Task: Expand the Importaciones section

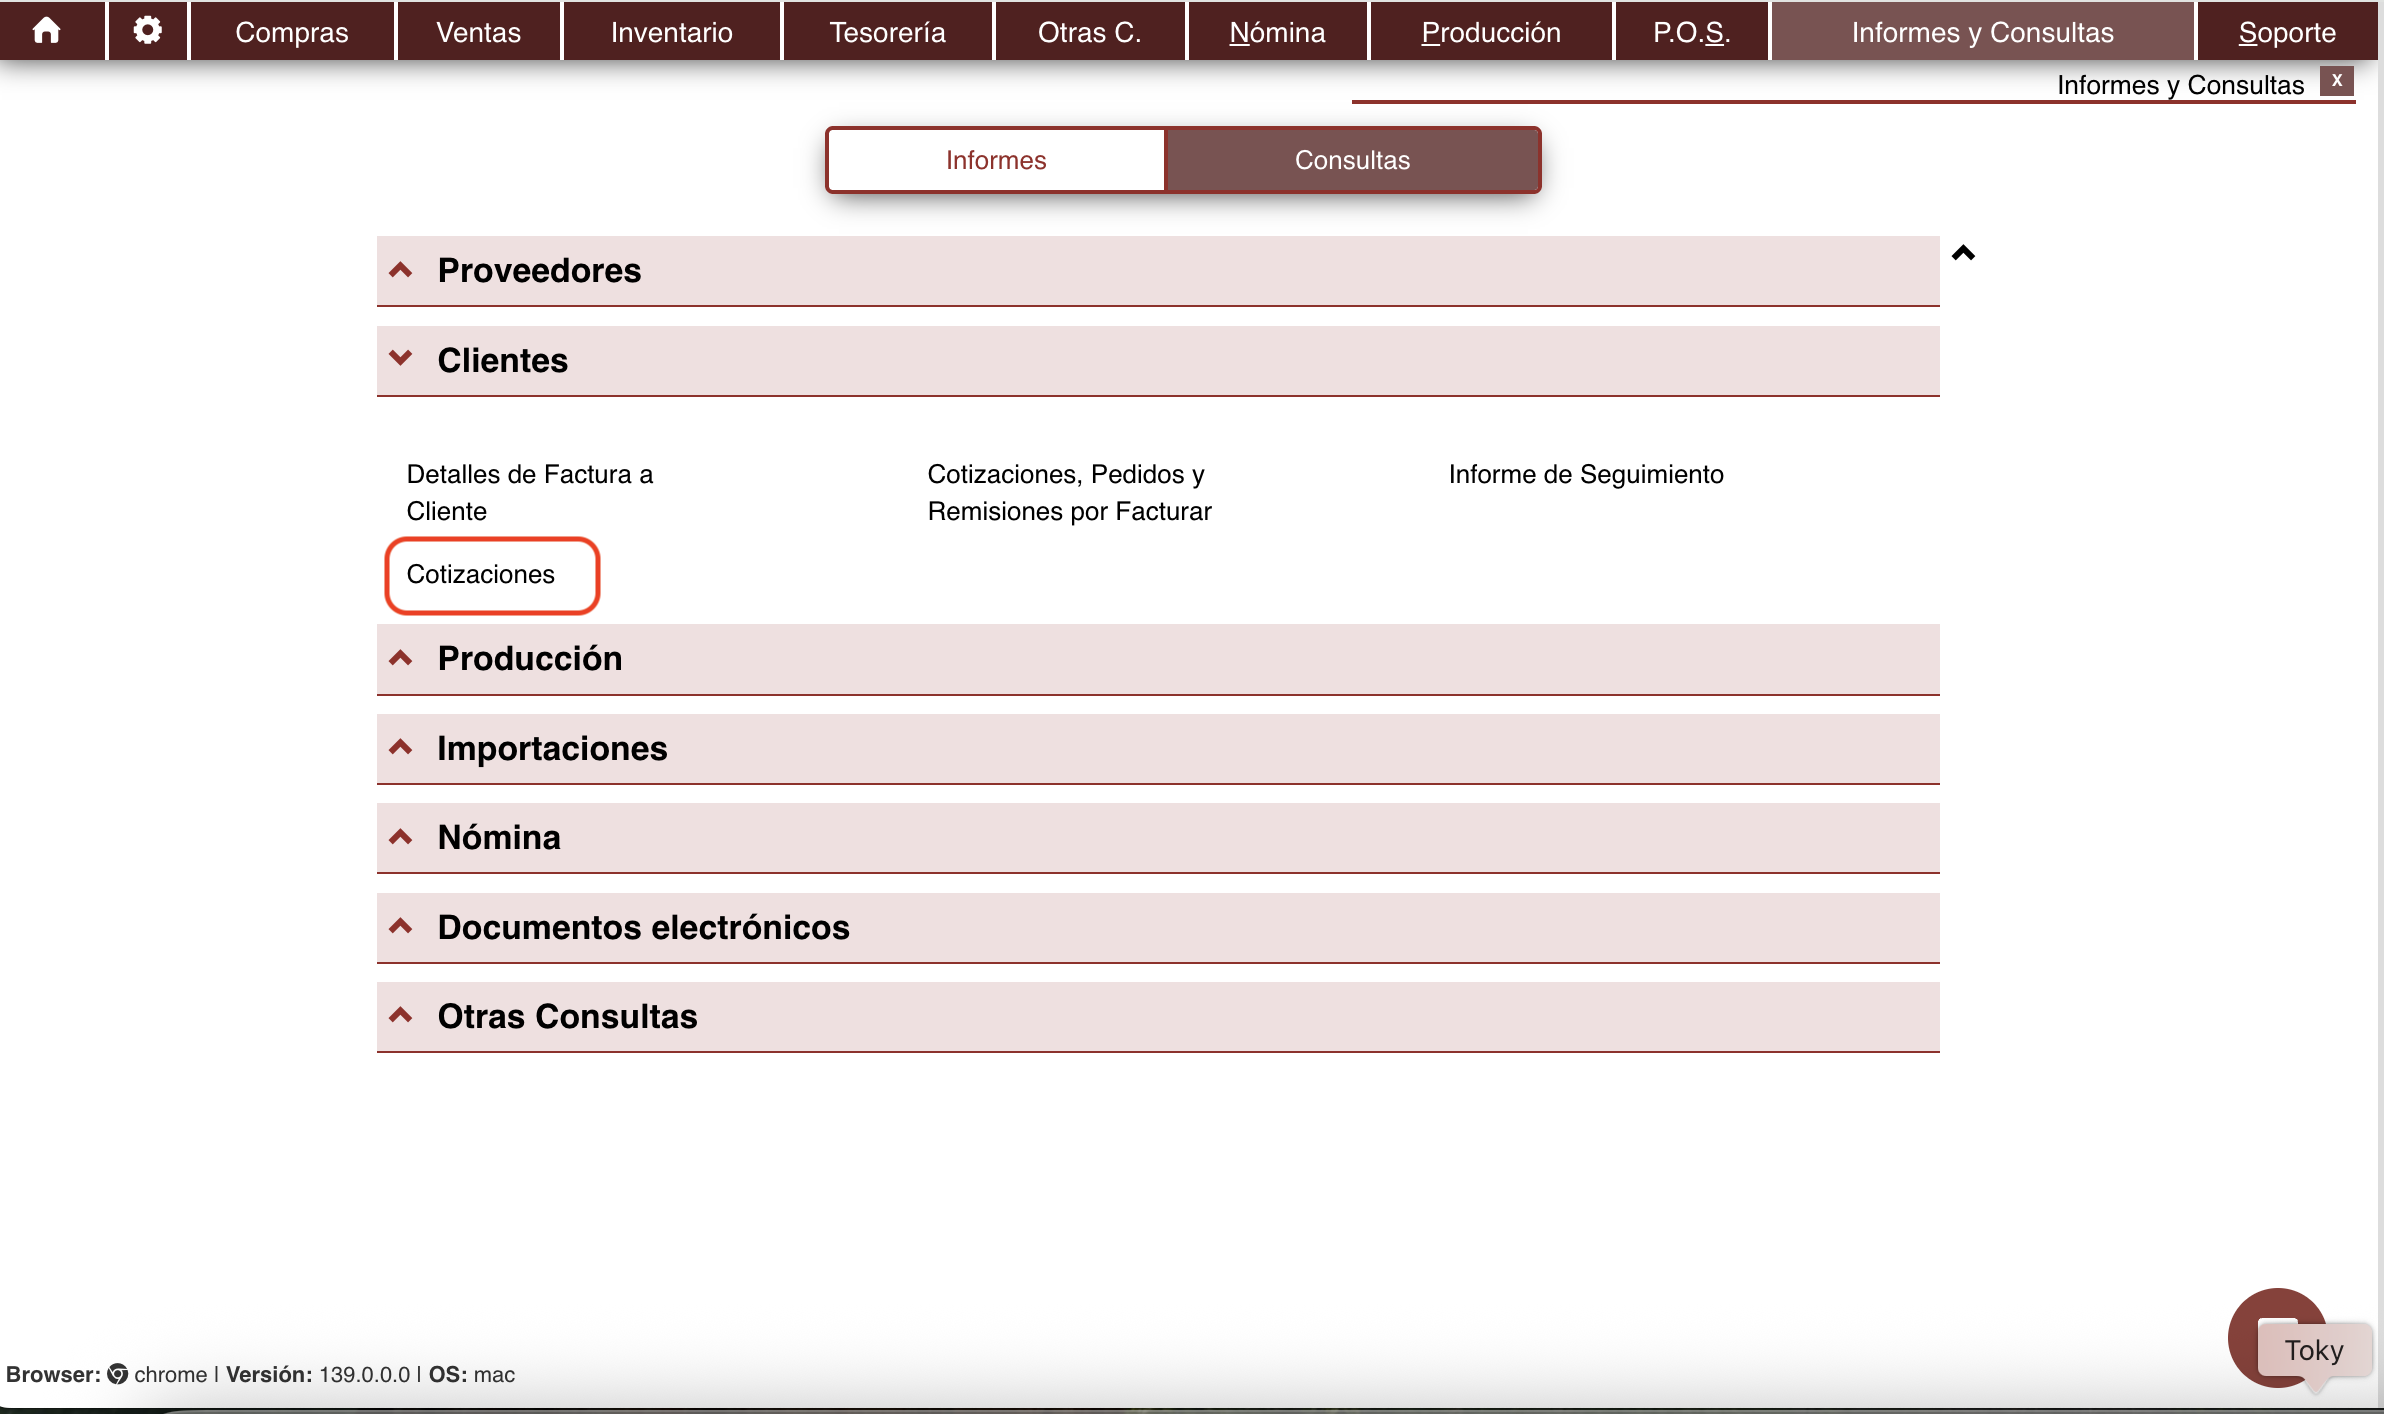Action: [551, 748]
